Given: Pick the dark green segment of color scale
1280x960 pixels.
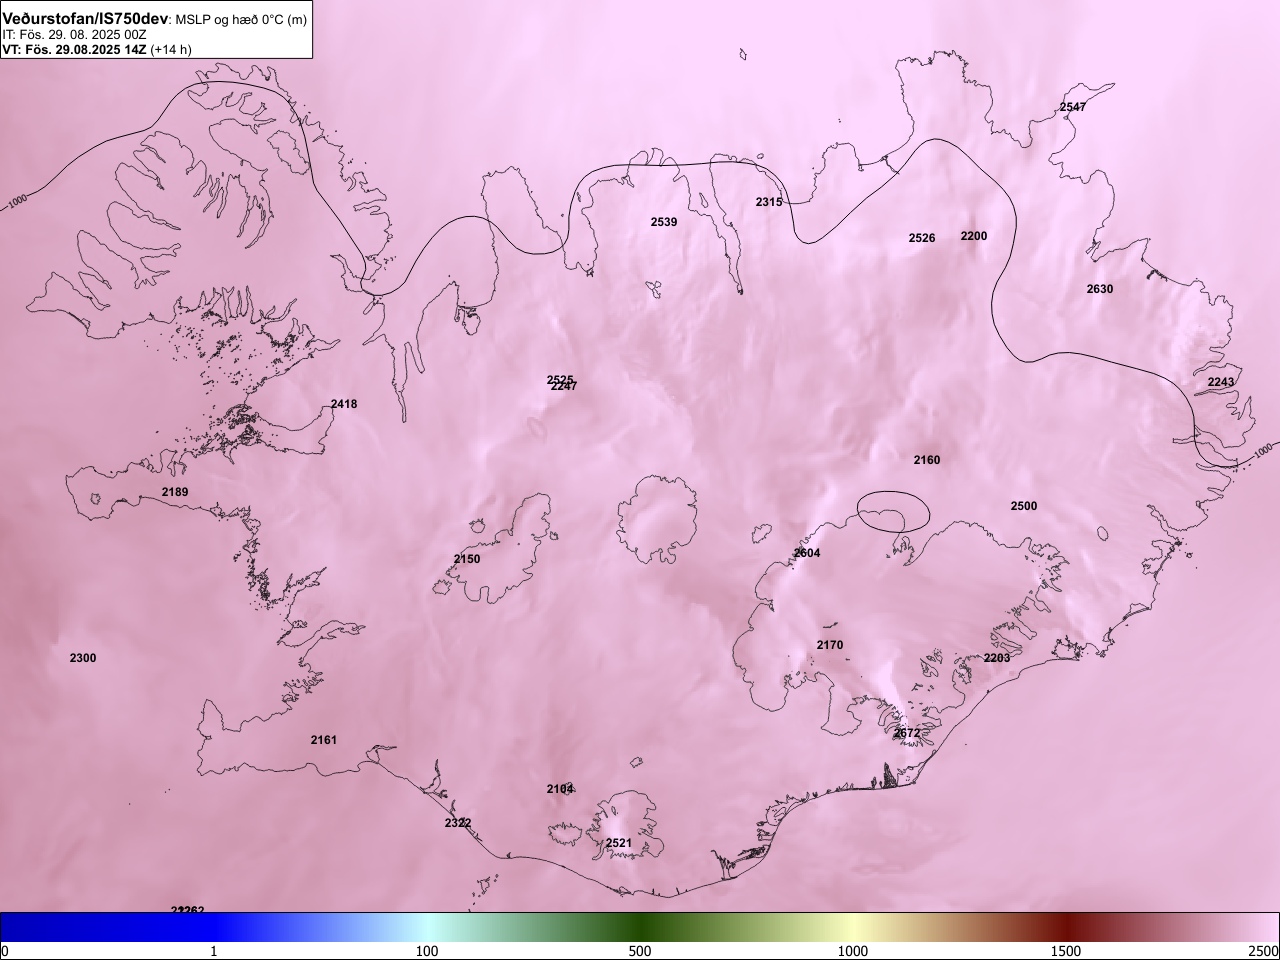Looking at the screenshot, I should click(x=640, y=927).
